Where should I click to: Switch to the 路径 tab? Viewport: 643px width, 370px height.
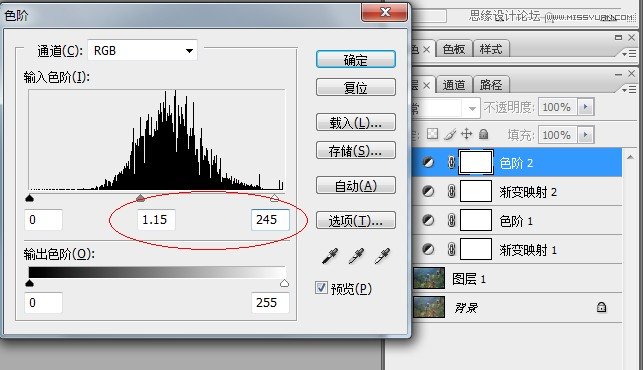coord(491,85)
